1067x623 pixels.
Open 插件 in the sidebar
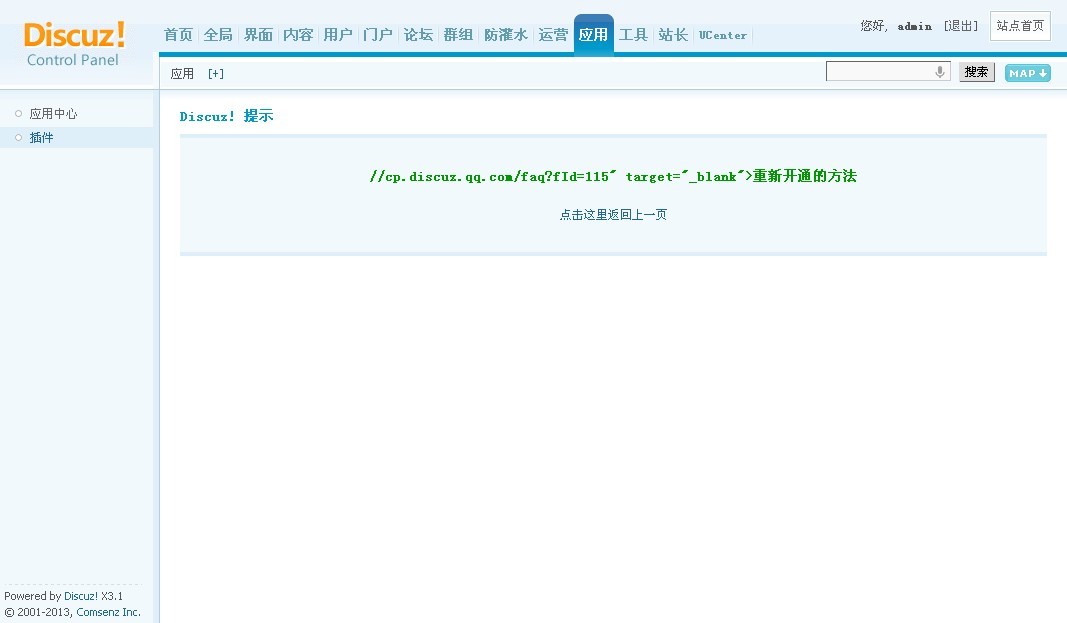click(42, 137)
